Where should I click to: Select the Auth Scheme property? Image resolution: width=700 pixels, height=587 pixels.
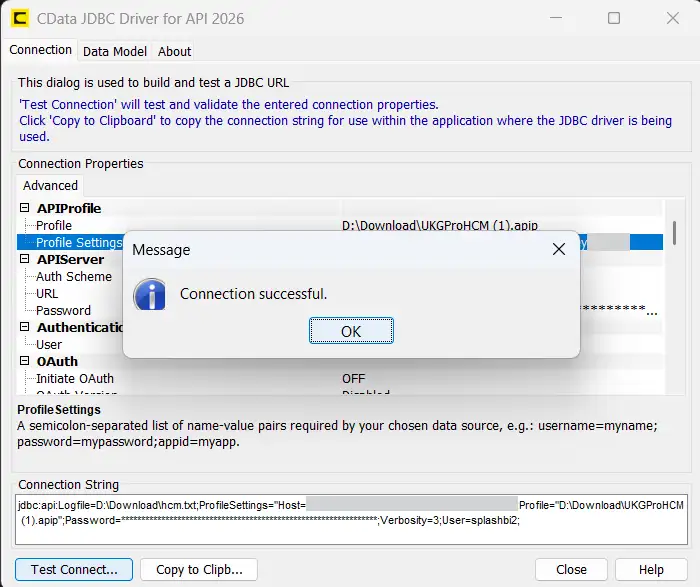click(74, 276)
